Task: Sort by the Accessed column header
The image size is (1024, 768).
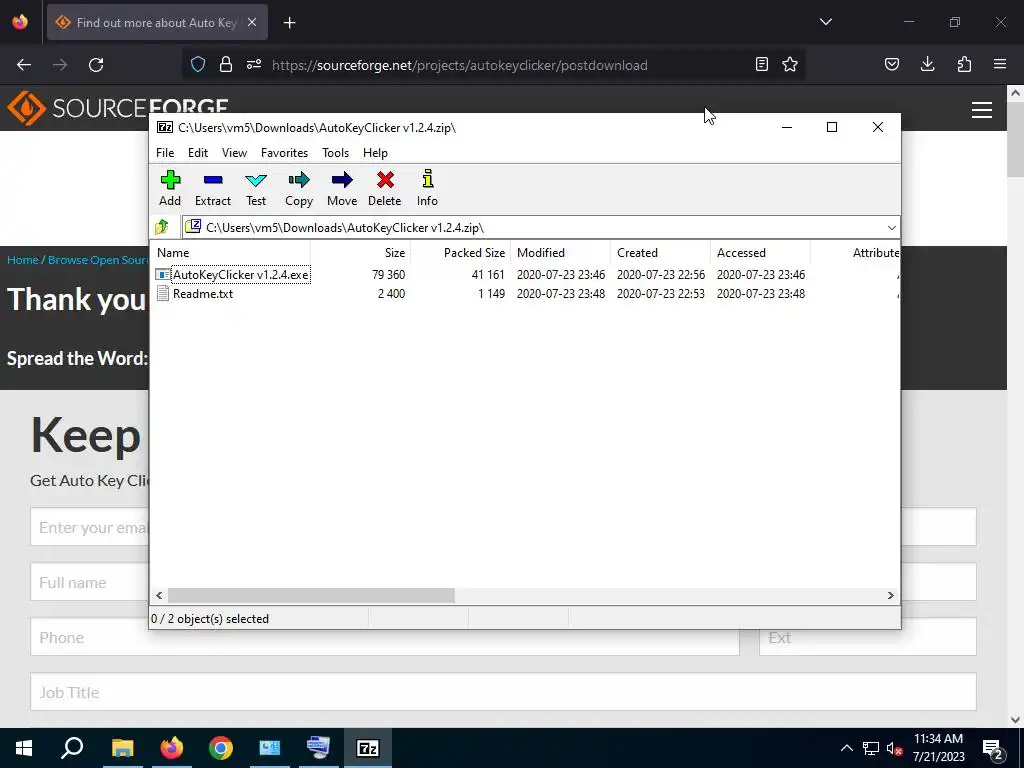Action: pyautogui.click(x=760, y=253)
